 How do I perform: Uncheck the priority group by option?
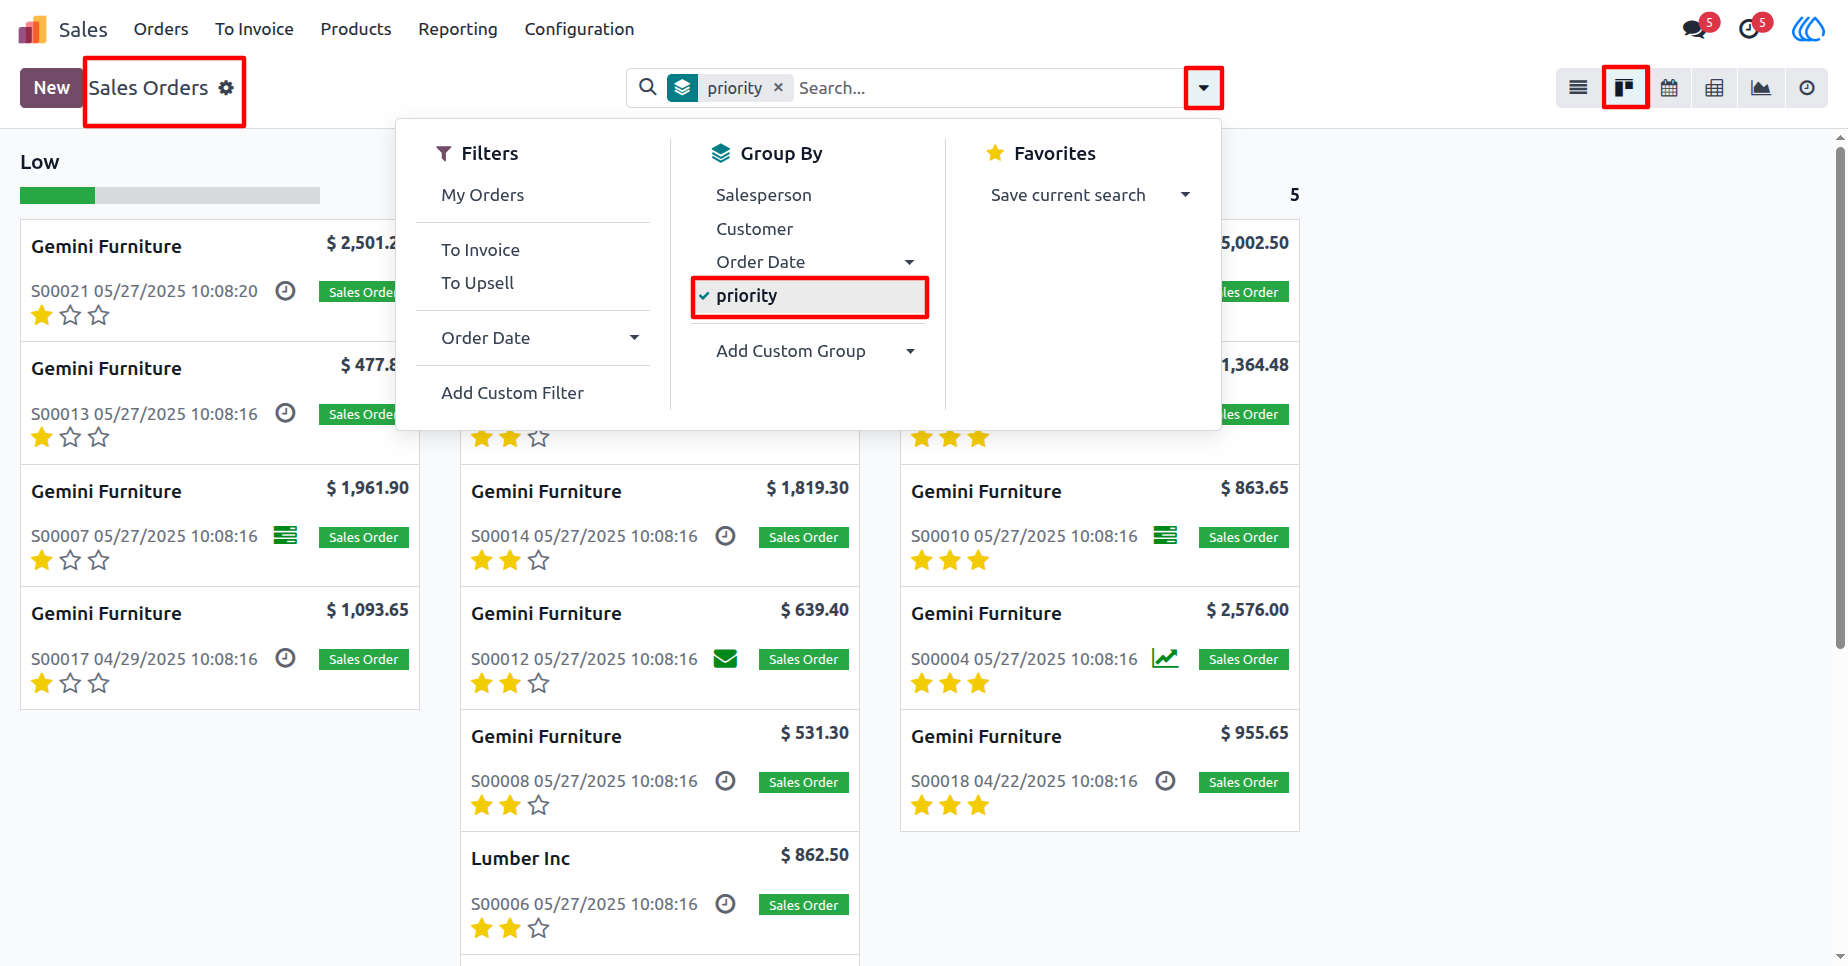[810, 296]
